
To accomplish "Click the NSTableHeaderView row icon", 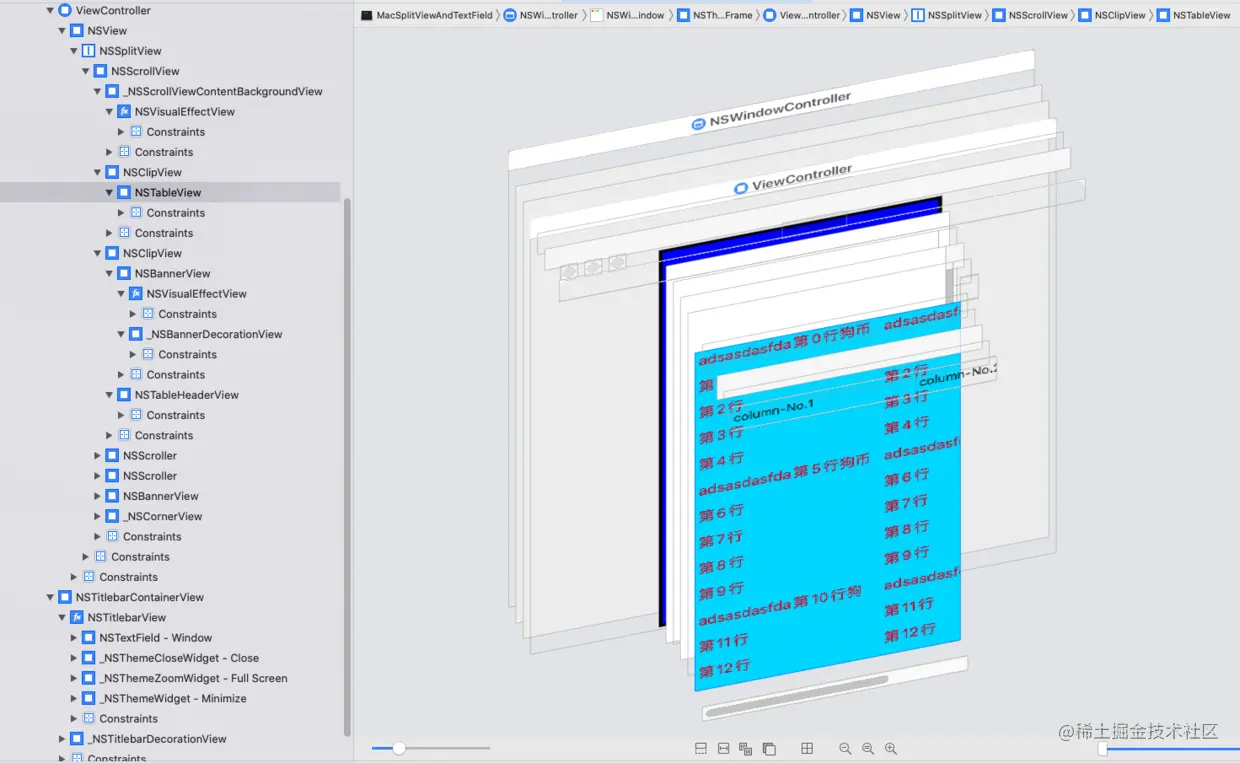I will coord(124,395).
